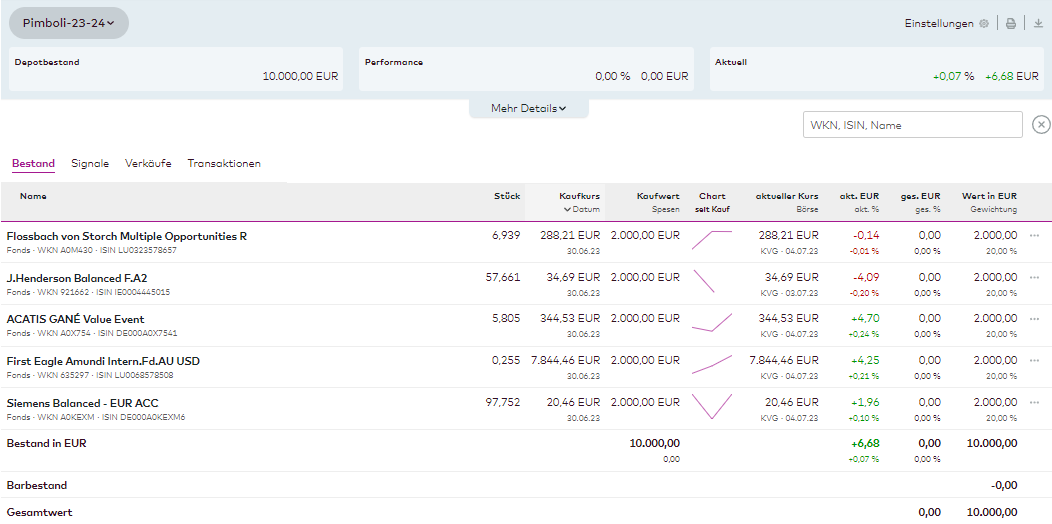Click Aktuell +0,07 % card
This screenshot has width=1052, height=524.
pos(877,69)
